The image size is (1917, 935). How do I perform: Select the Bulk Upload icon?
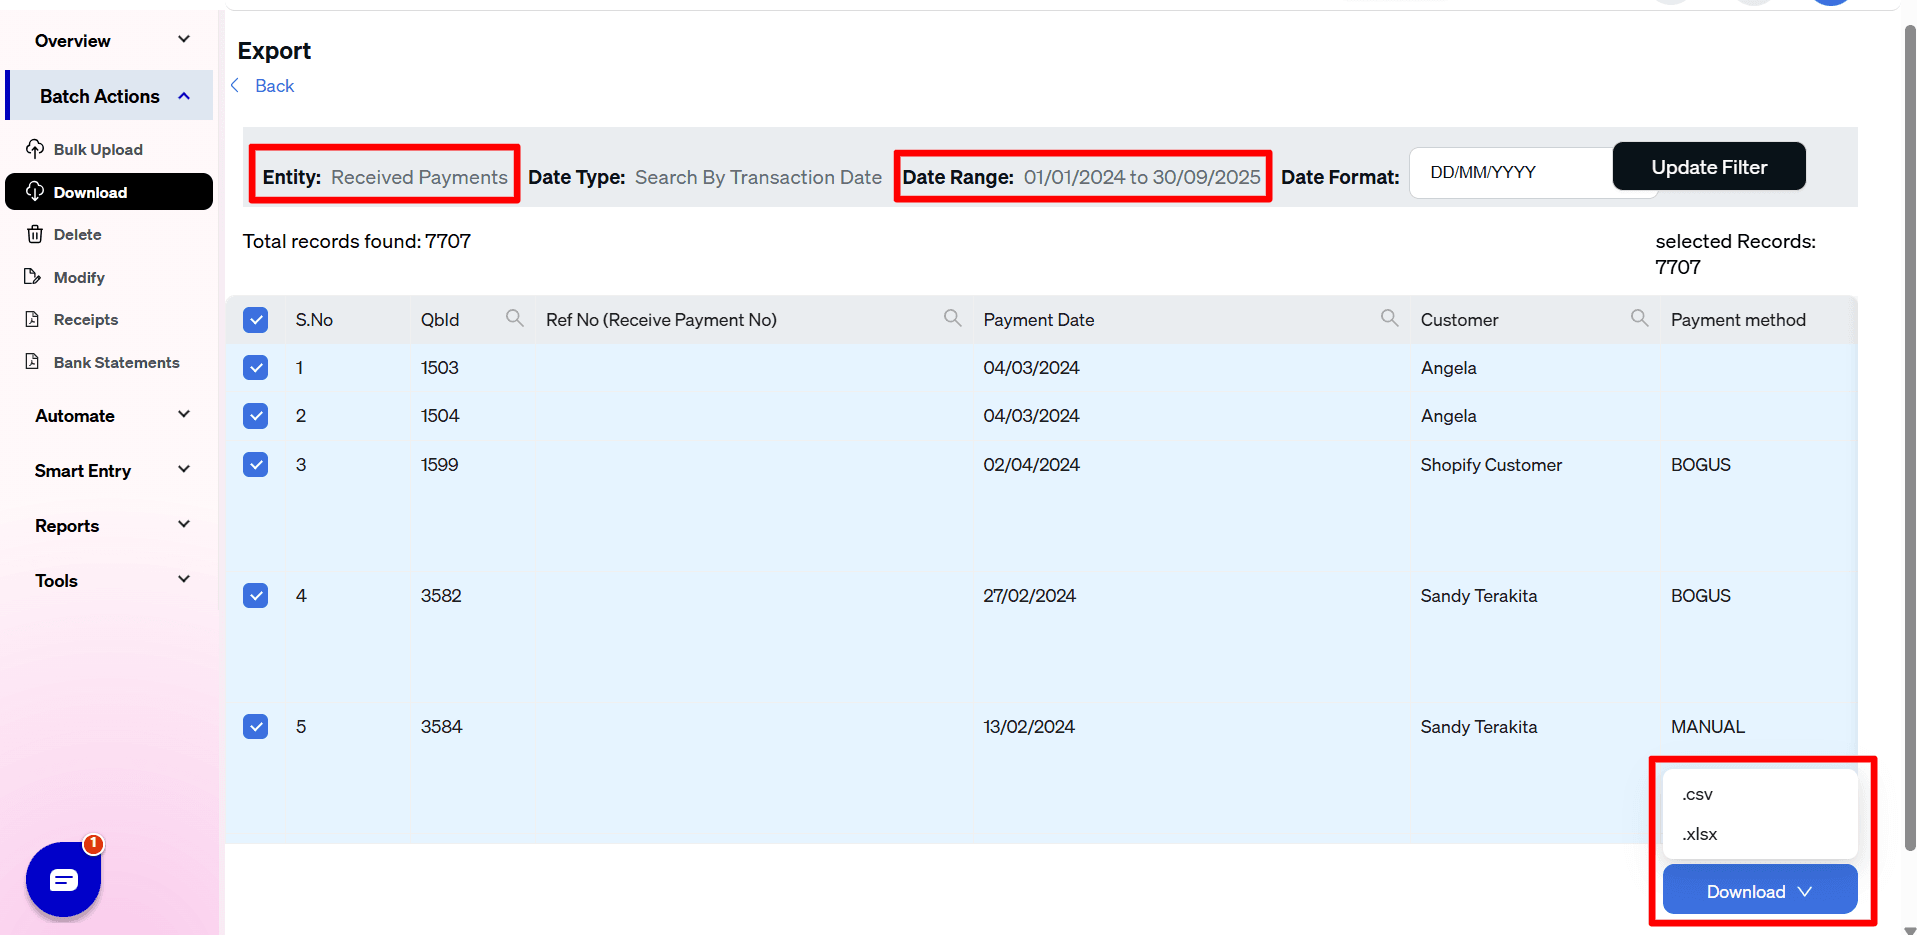(35, 149)
